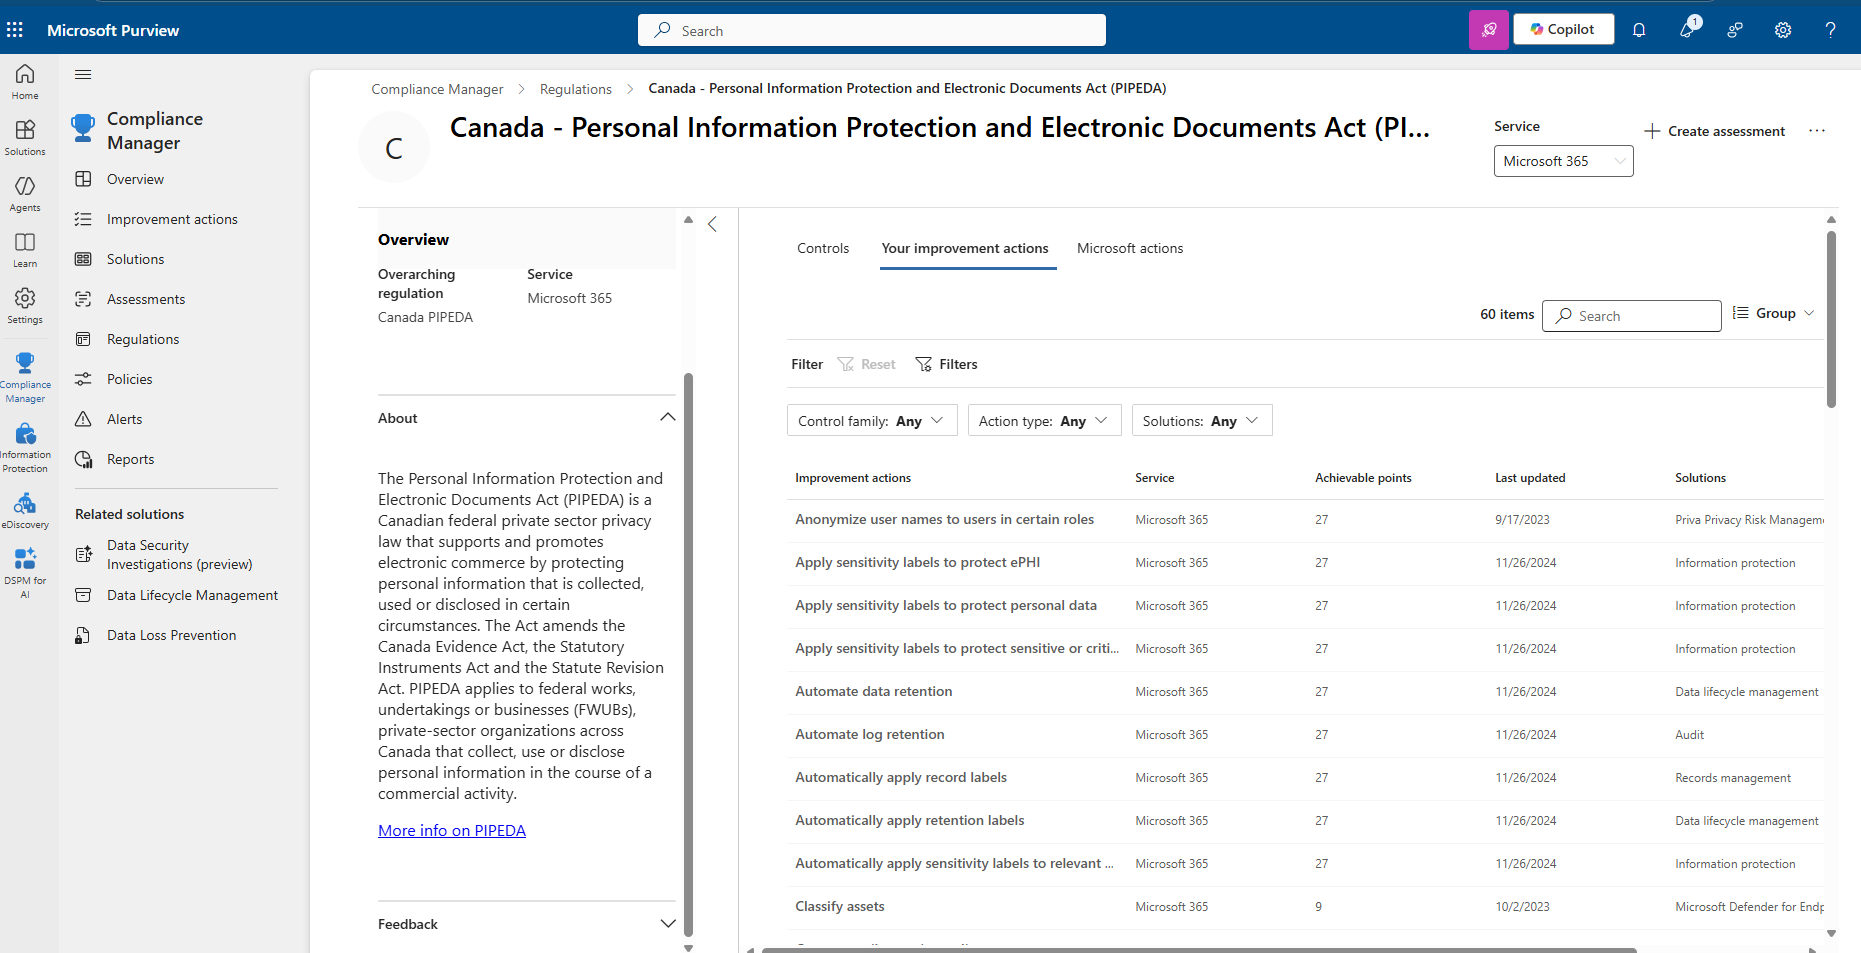The width and height of the screenshot is (1861, 953).
Task: Open Policies in navigation
Action: pyautogui.click(x=130, y=379)
